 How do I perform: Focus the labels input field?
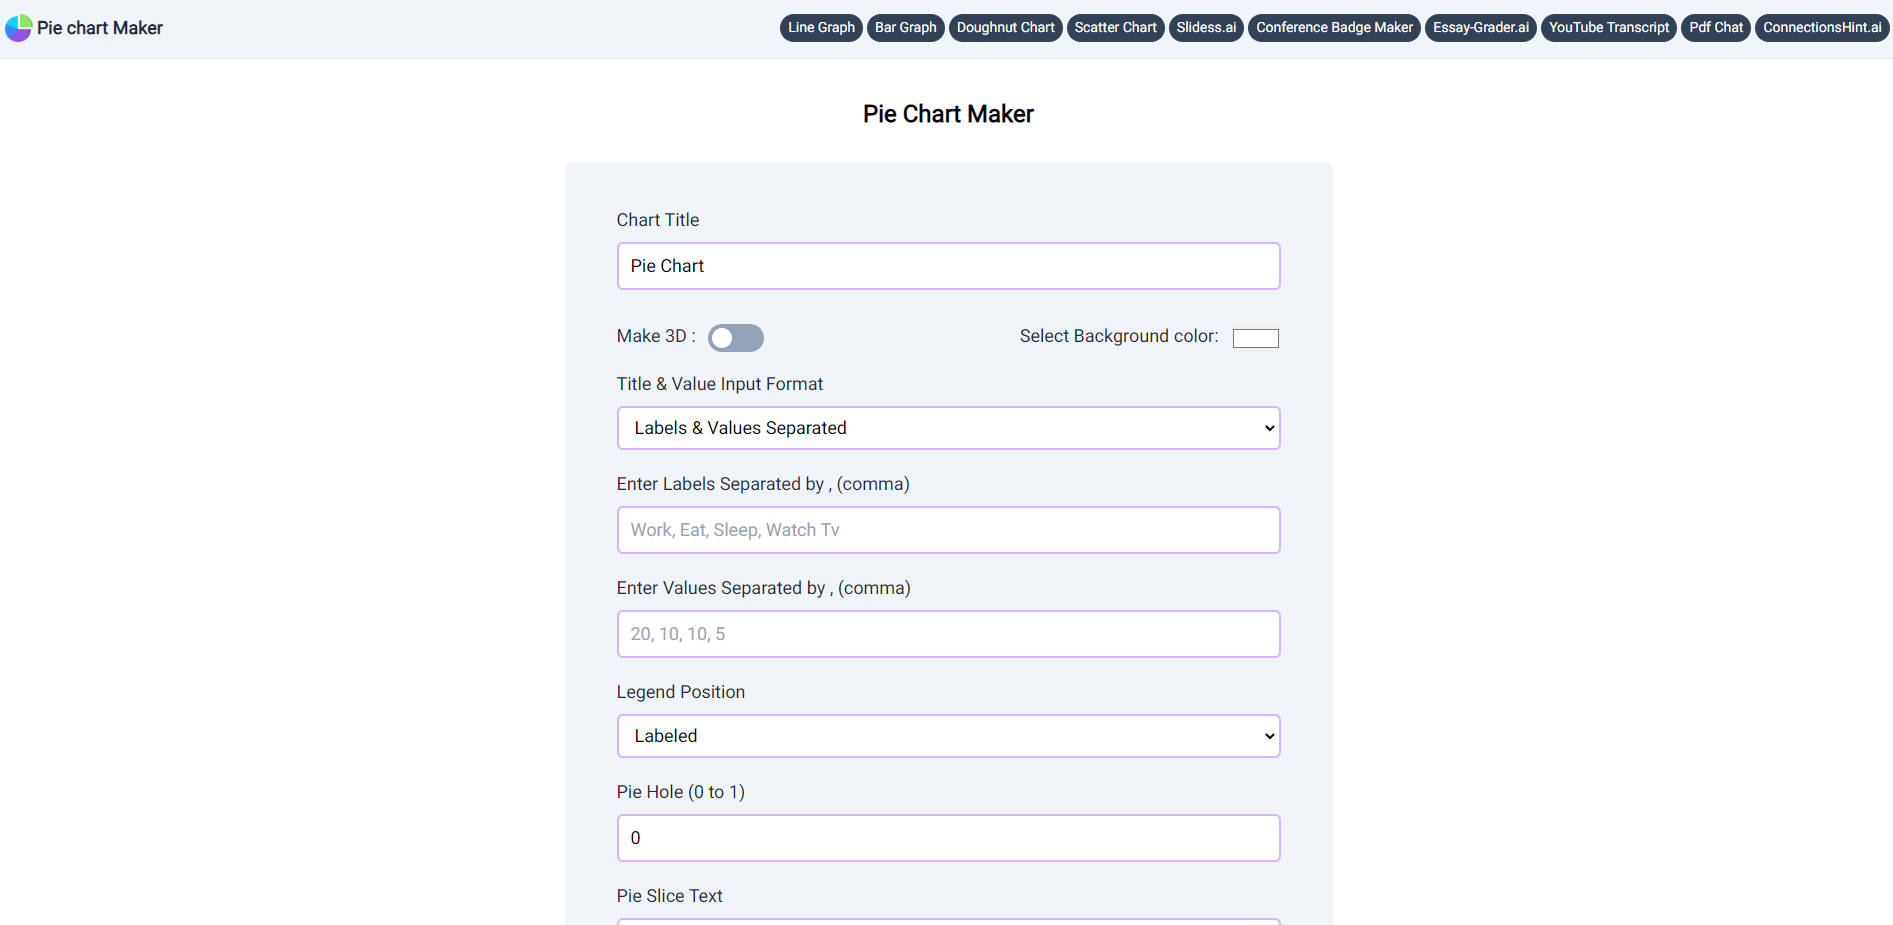pyautogui.click(x=948, y=530)
